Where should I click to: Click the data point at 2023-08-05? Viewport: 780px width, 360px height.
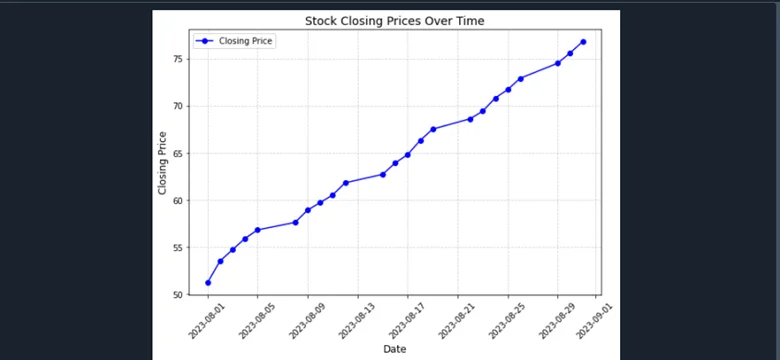point(258,230)
